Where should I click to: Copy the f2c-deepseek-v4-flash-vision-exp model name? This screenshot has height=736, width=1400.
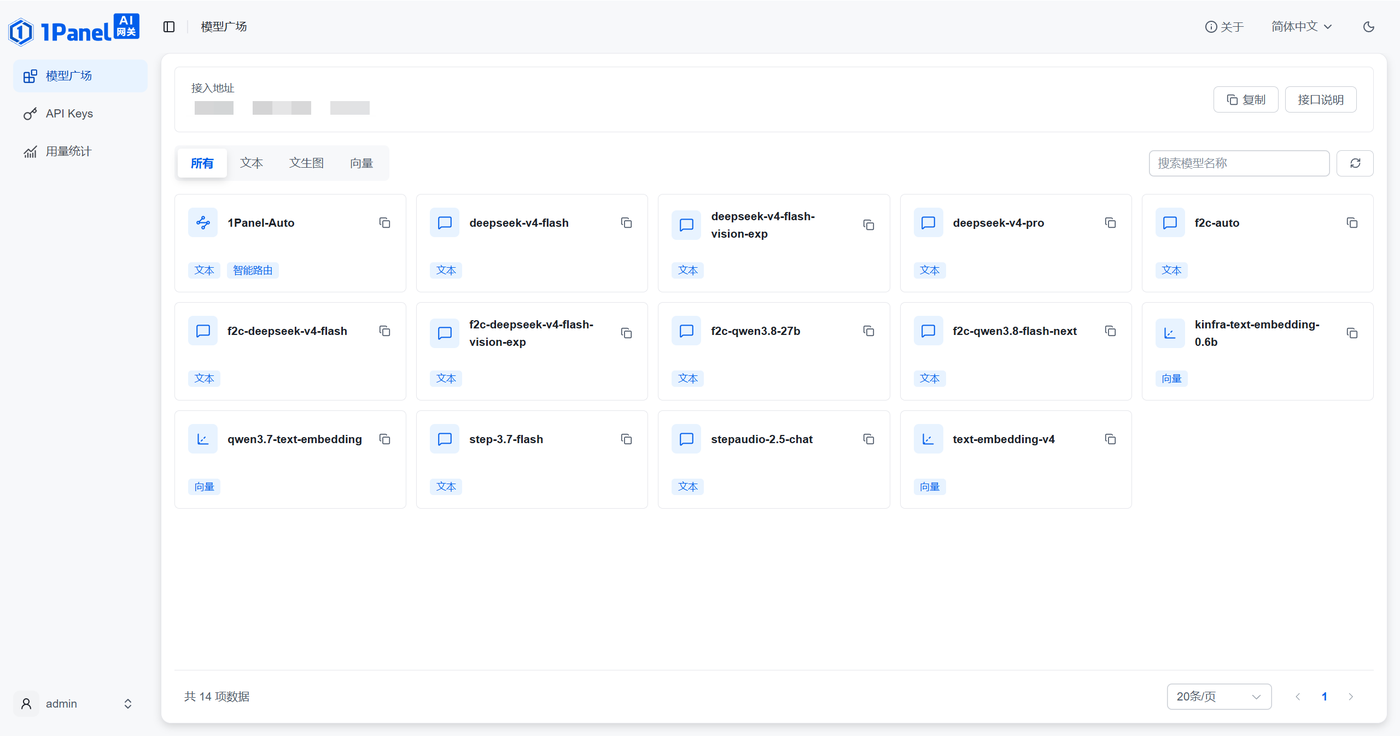point(627,333)
